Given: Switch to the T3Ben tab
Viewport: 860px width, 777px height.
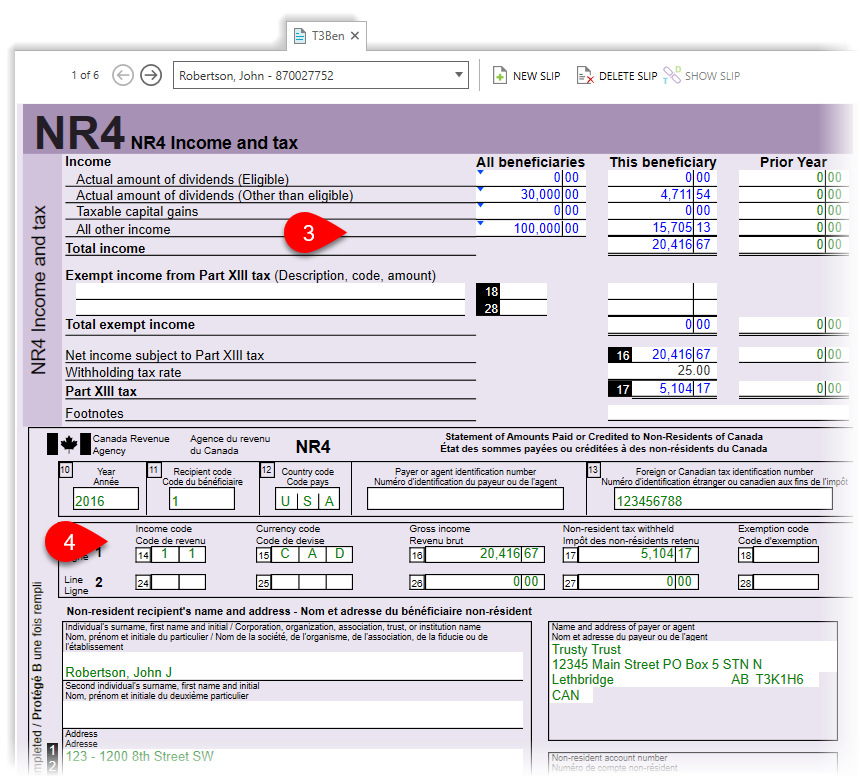Looking at the screenshot, I should click(327, 36).
